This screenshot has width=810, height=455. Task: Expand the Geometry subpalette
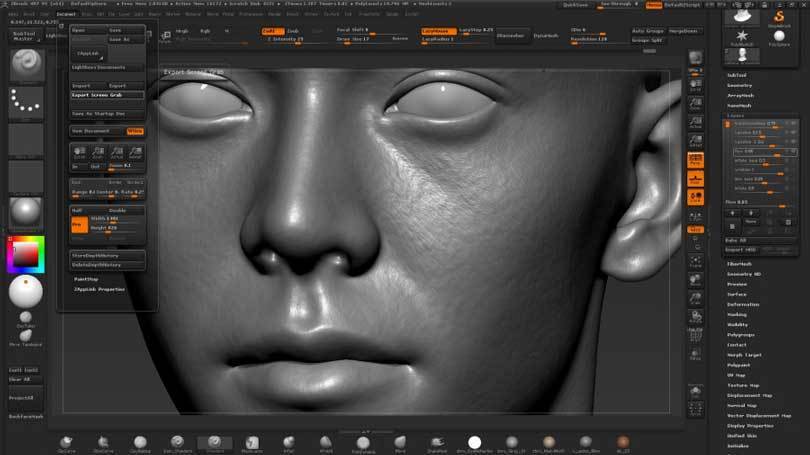coord(740,85)
